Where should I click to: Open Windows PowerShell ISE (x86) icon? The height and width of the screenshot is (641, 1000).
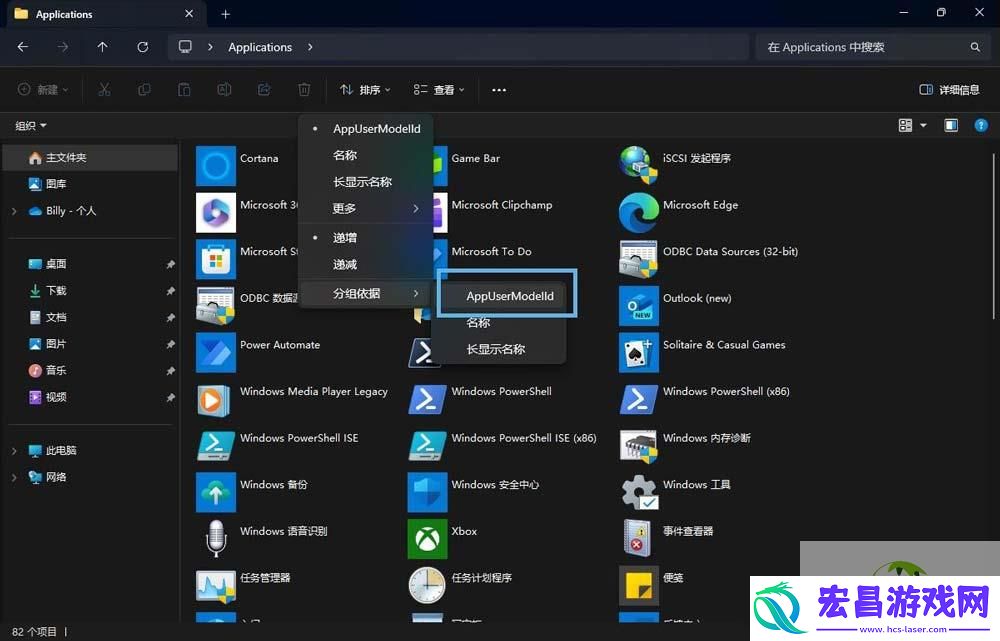(427, 445)
